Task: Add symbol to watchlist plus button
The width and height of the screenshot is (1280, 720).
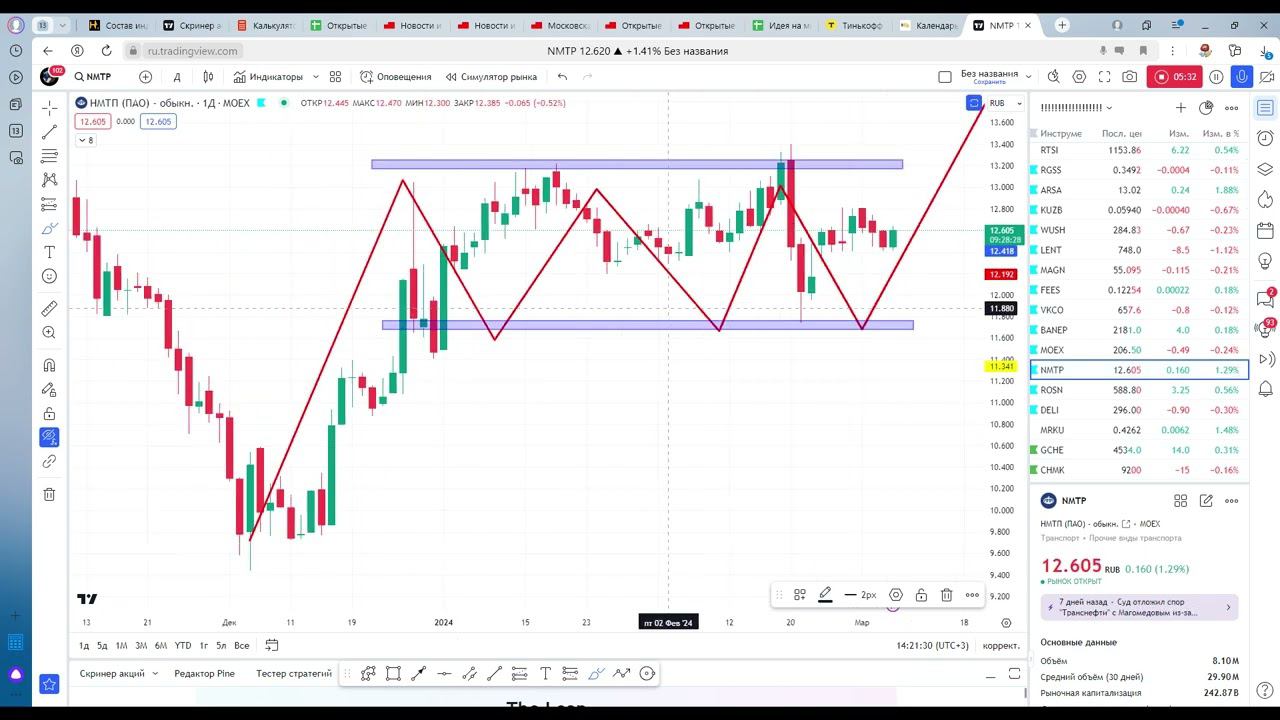Action: point(1180,107)
